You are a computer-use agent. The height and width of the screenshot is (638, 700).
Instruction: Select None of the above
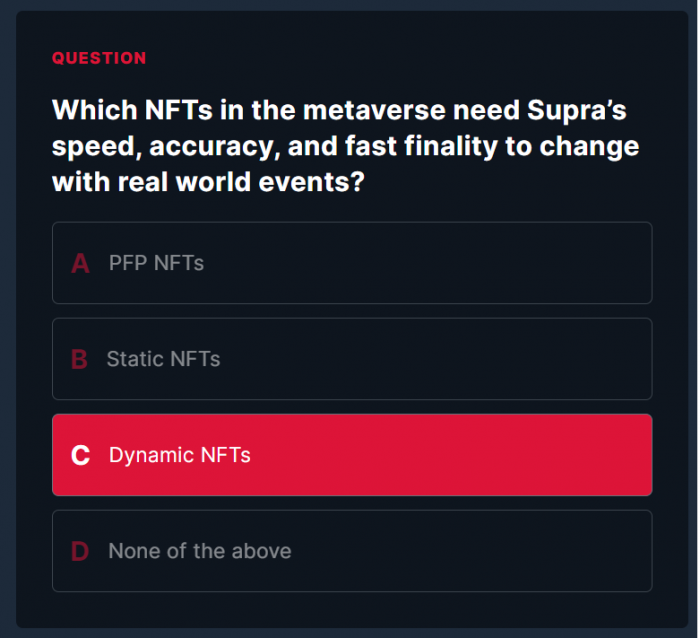[200, 551]
